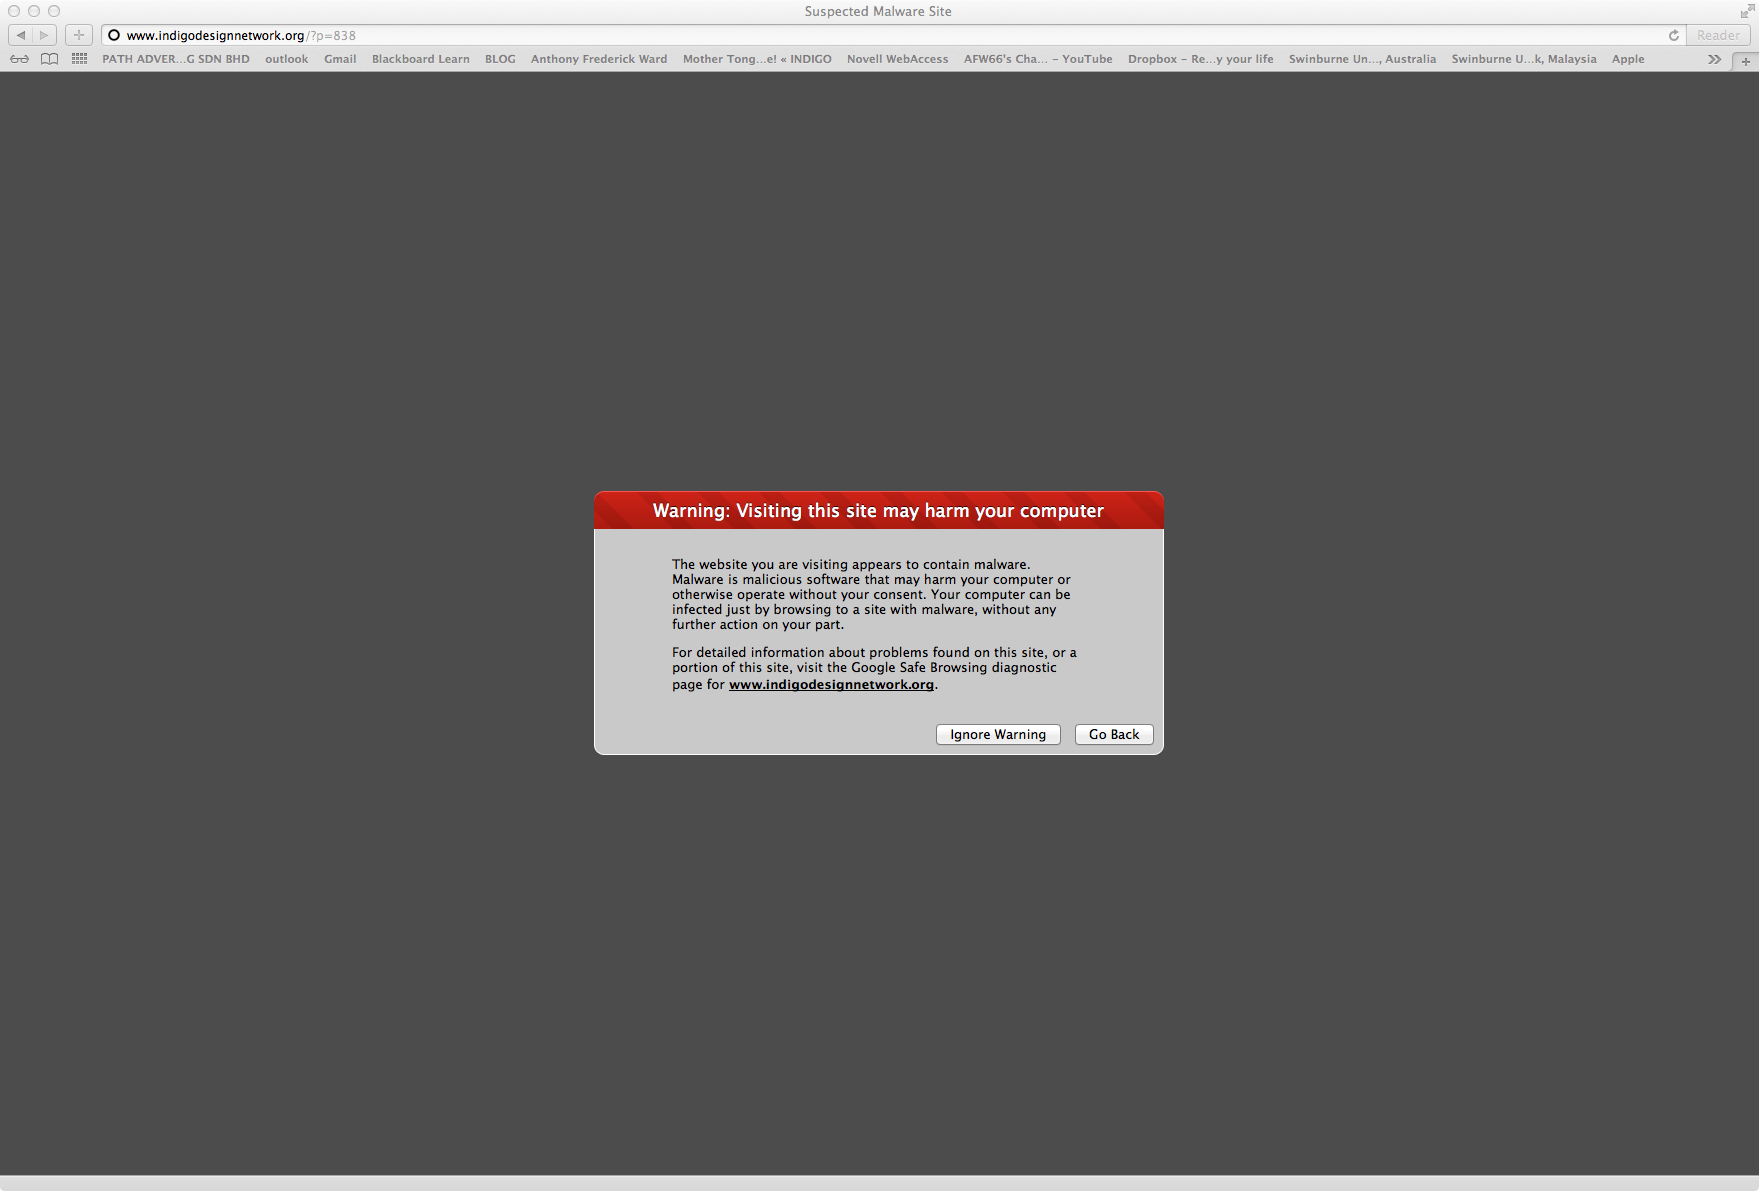The height and width of the screenshot is (1191, 1759).
Task: Click the add bookmark plus button
Action: pos(79,35)
